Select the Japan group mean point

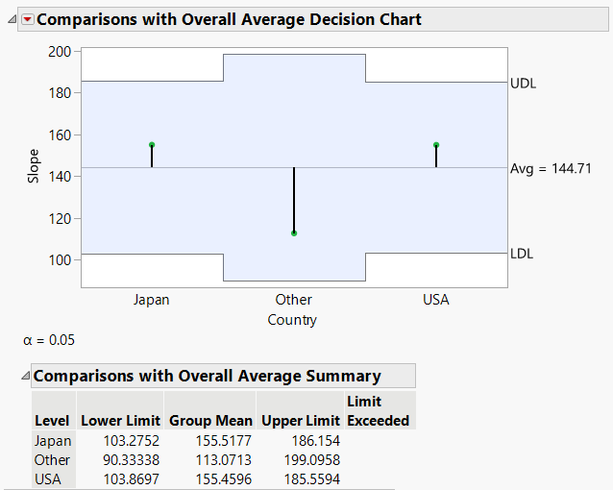pyautogui.click(x=152, y=145)
